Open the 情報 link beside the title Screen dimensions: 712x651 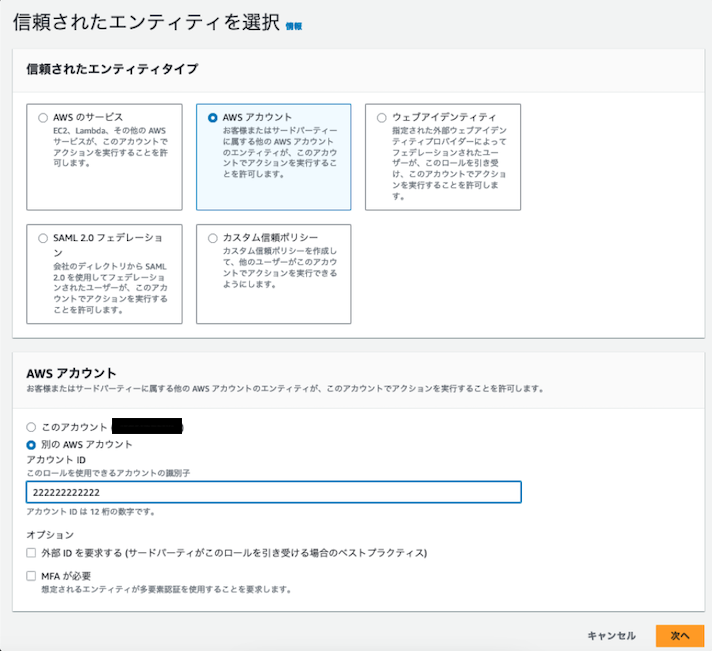click(x=294, y=26)
